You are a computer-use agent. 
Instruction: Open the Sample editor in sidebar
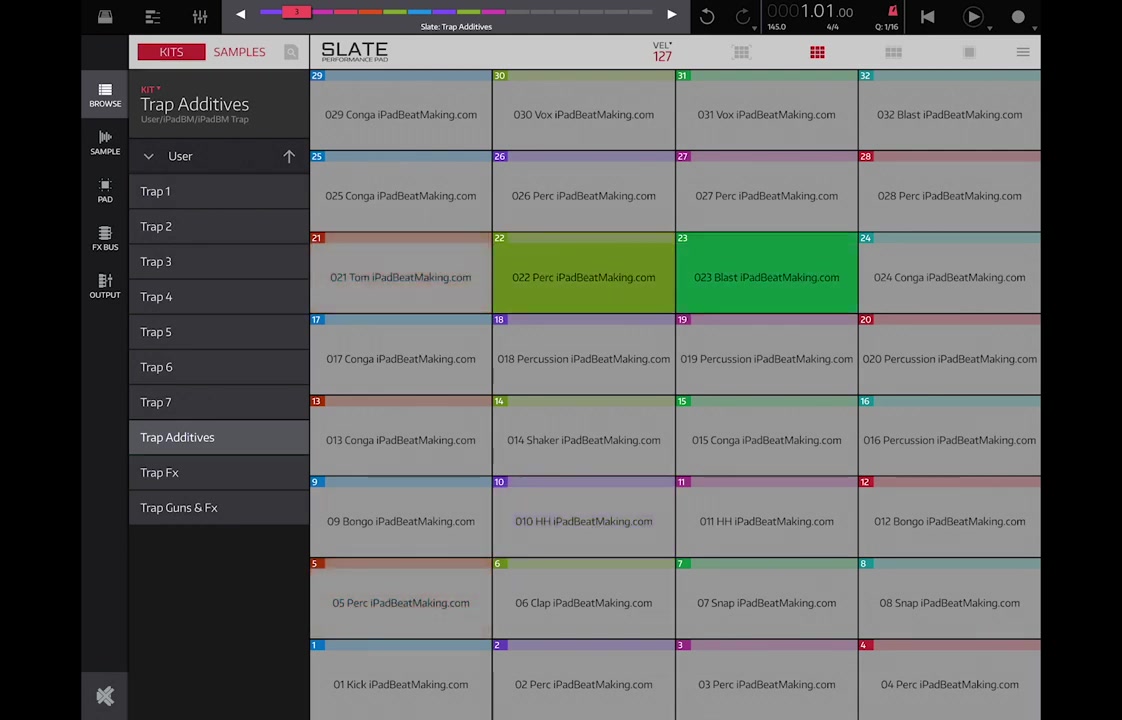point(105,142)
